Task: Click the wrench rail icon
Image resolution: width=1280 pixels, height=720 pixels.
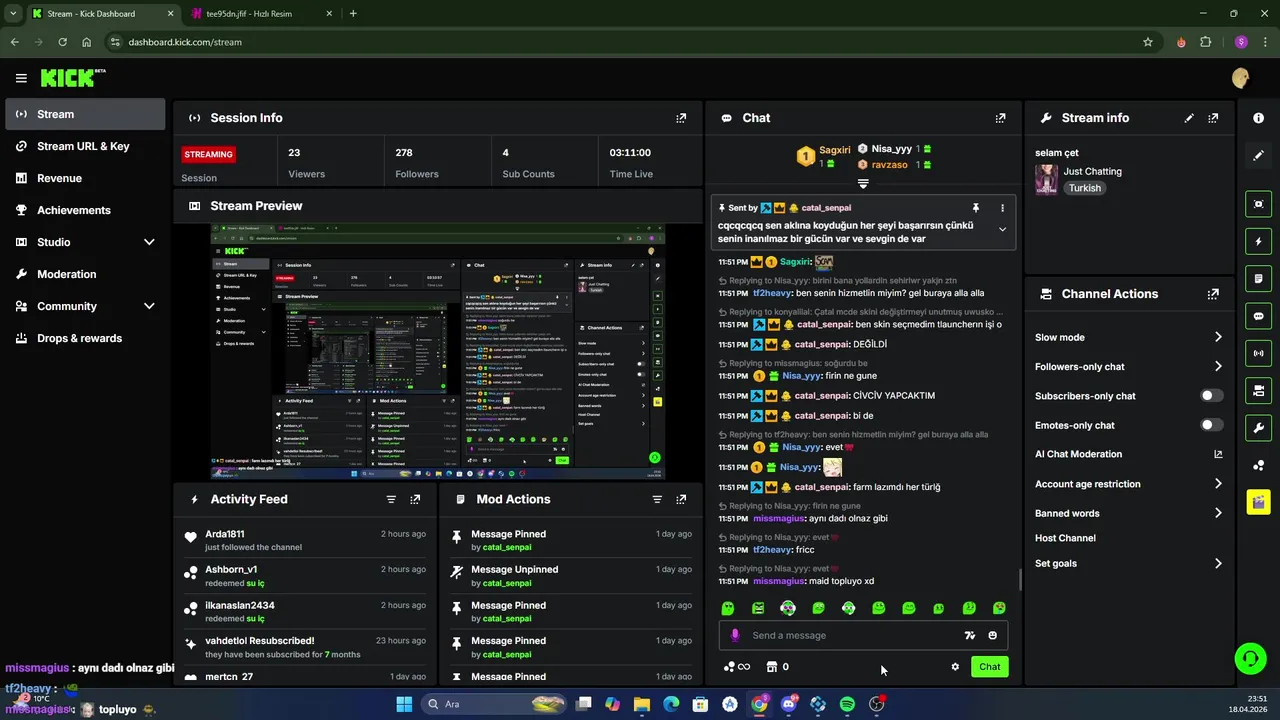Action: point(1258,428)
